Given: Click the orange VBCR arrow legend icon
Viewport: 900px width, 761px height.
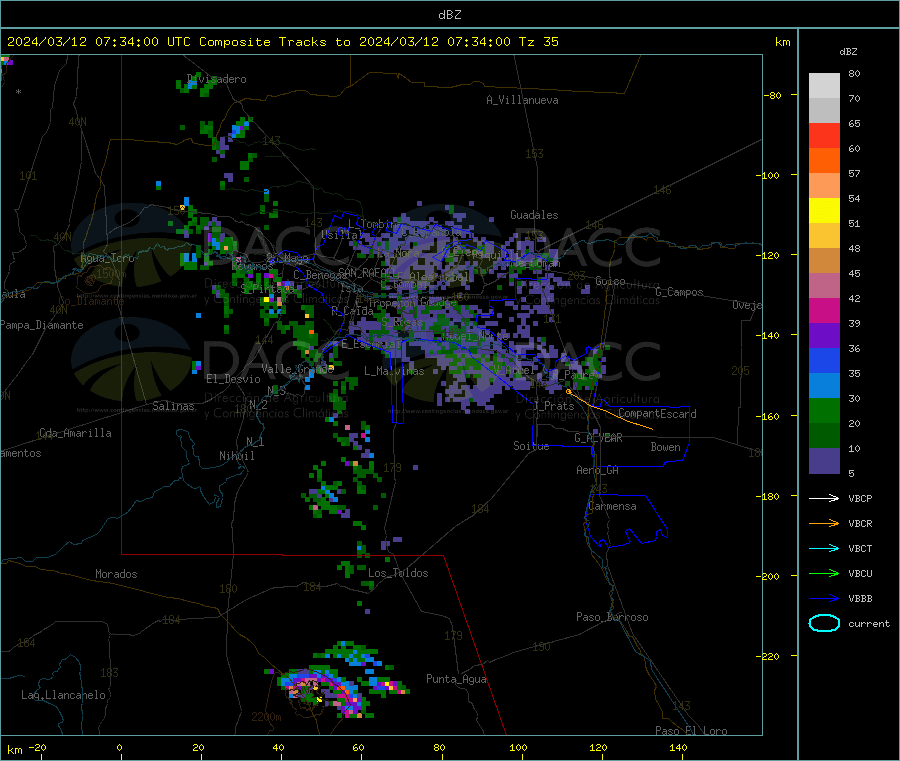Looking at the screenshot, I should [x=824, y=523].
